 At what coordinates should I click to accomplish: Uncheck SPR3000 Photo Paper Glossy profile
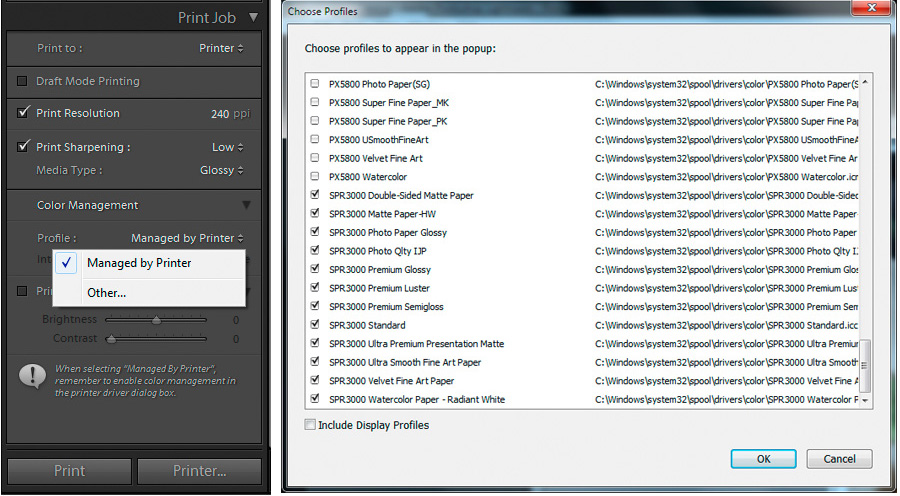pos(315,231)
